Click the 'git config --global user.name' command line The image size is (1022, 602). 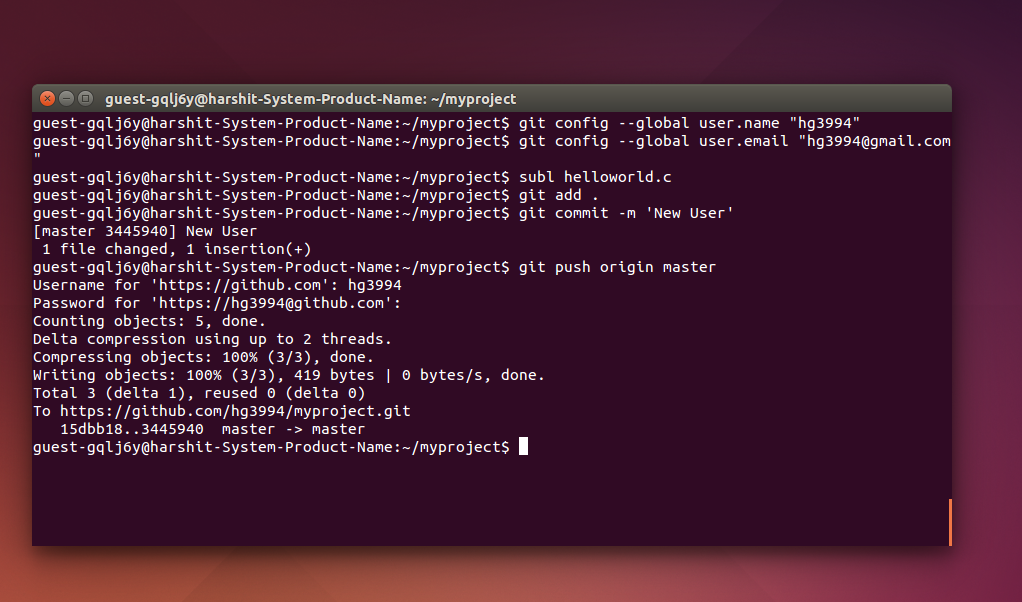pos(446,123)
